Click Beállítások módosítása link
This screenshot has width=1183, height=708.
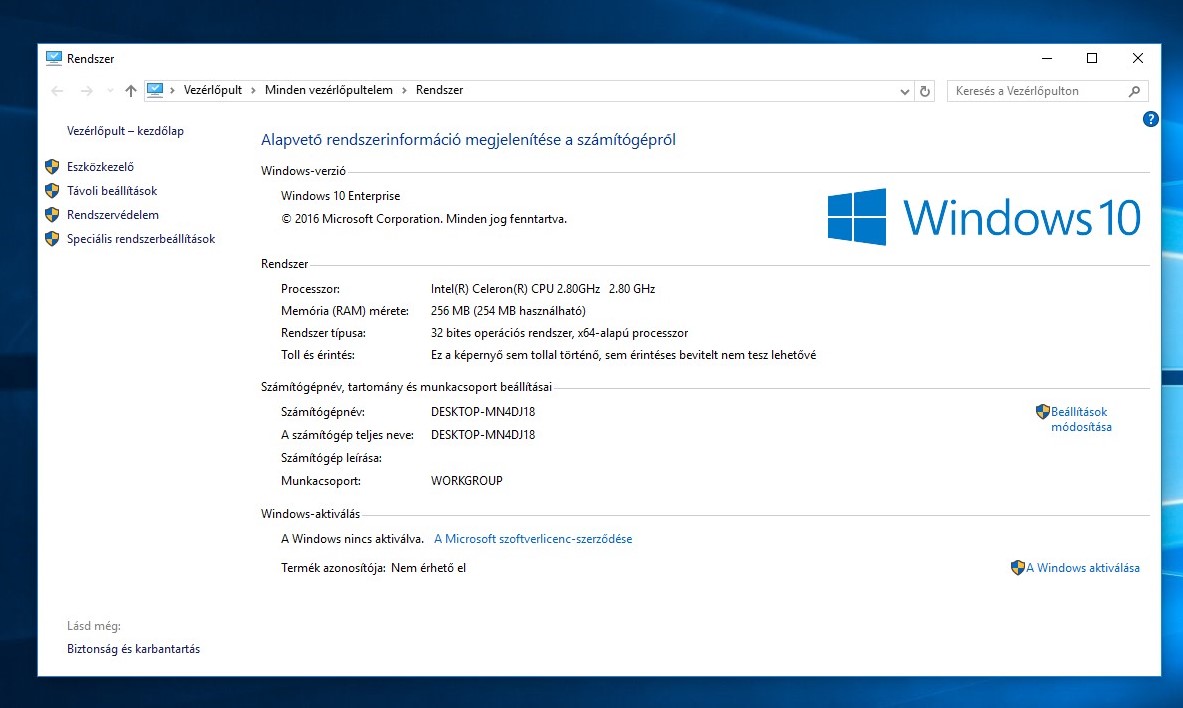coord(1080,419)
